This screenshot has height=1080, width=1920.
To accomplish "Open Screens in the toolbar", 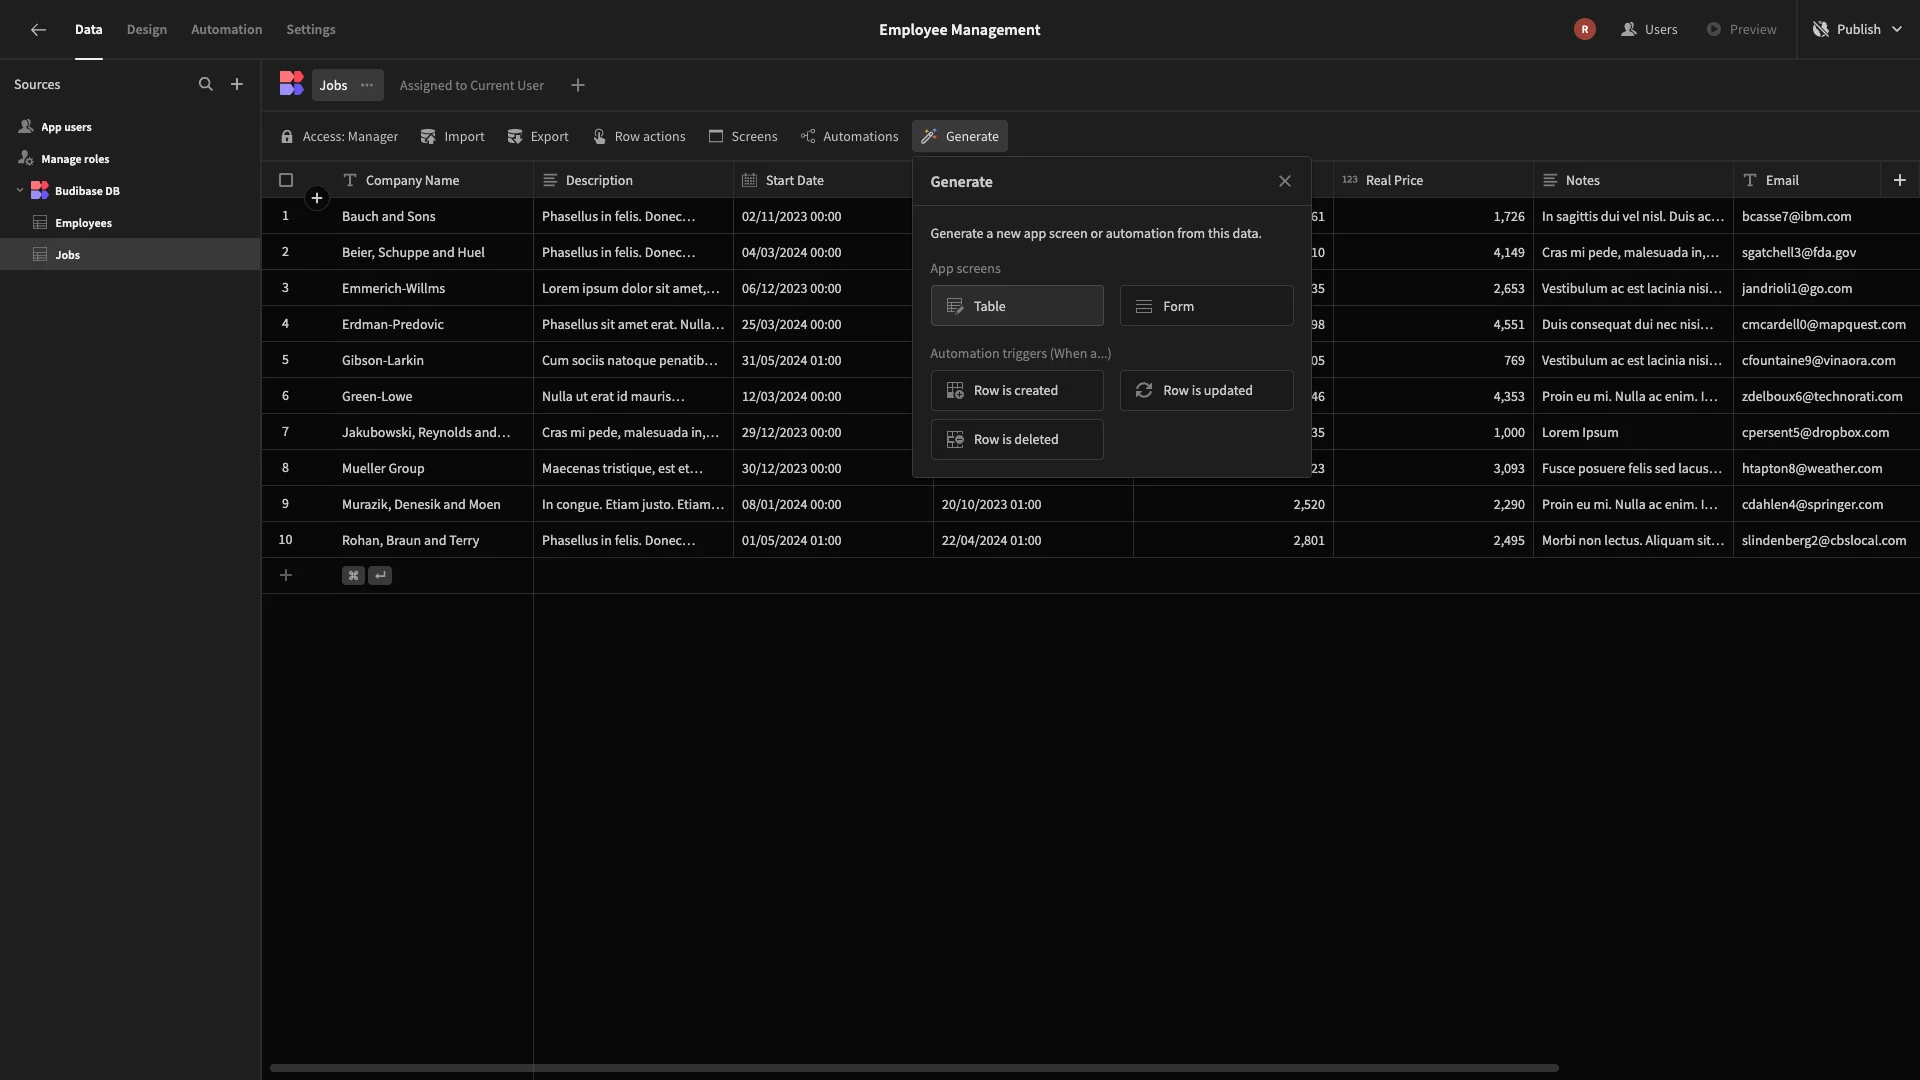I will (x=743, y=136).
